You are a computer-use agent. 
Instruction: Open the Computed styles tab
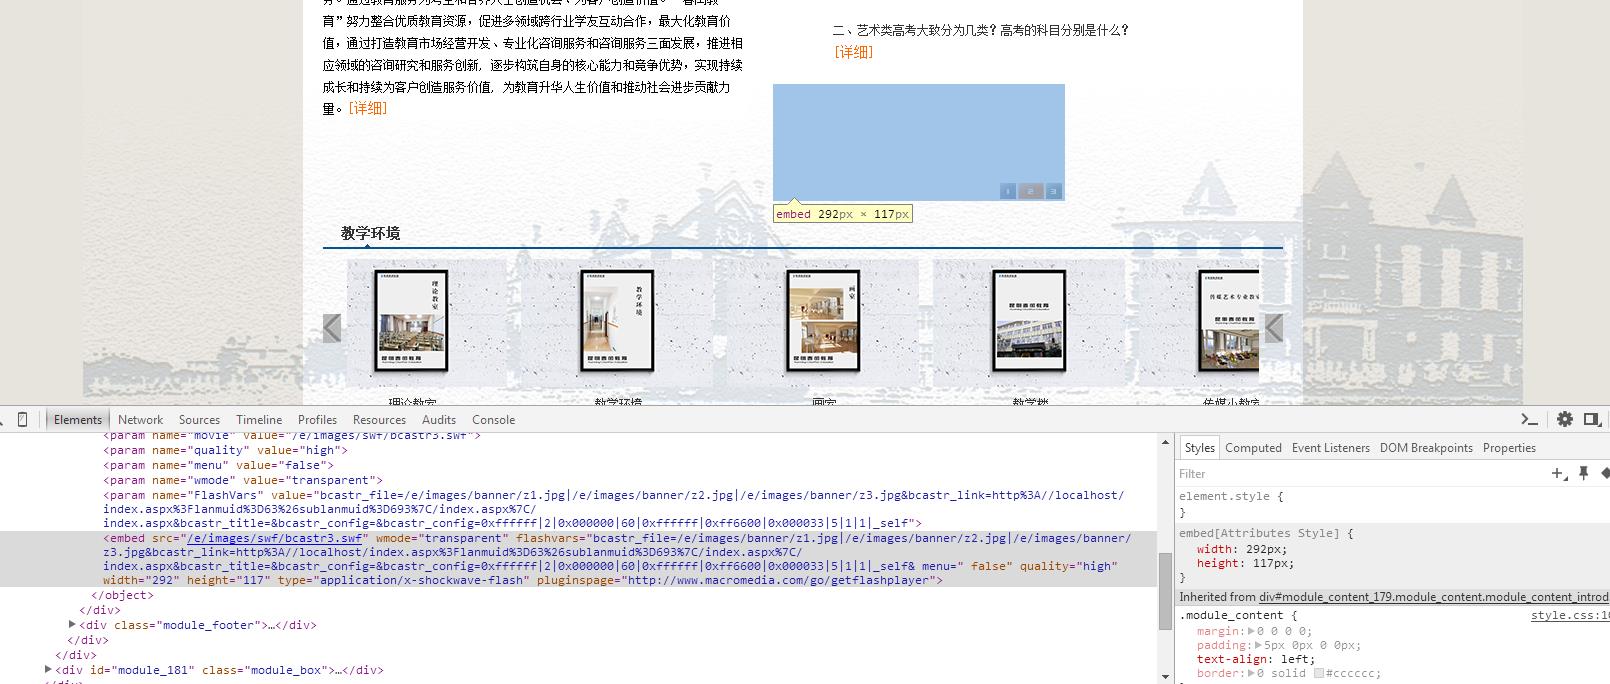point(1253,448)
